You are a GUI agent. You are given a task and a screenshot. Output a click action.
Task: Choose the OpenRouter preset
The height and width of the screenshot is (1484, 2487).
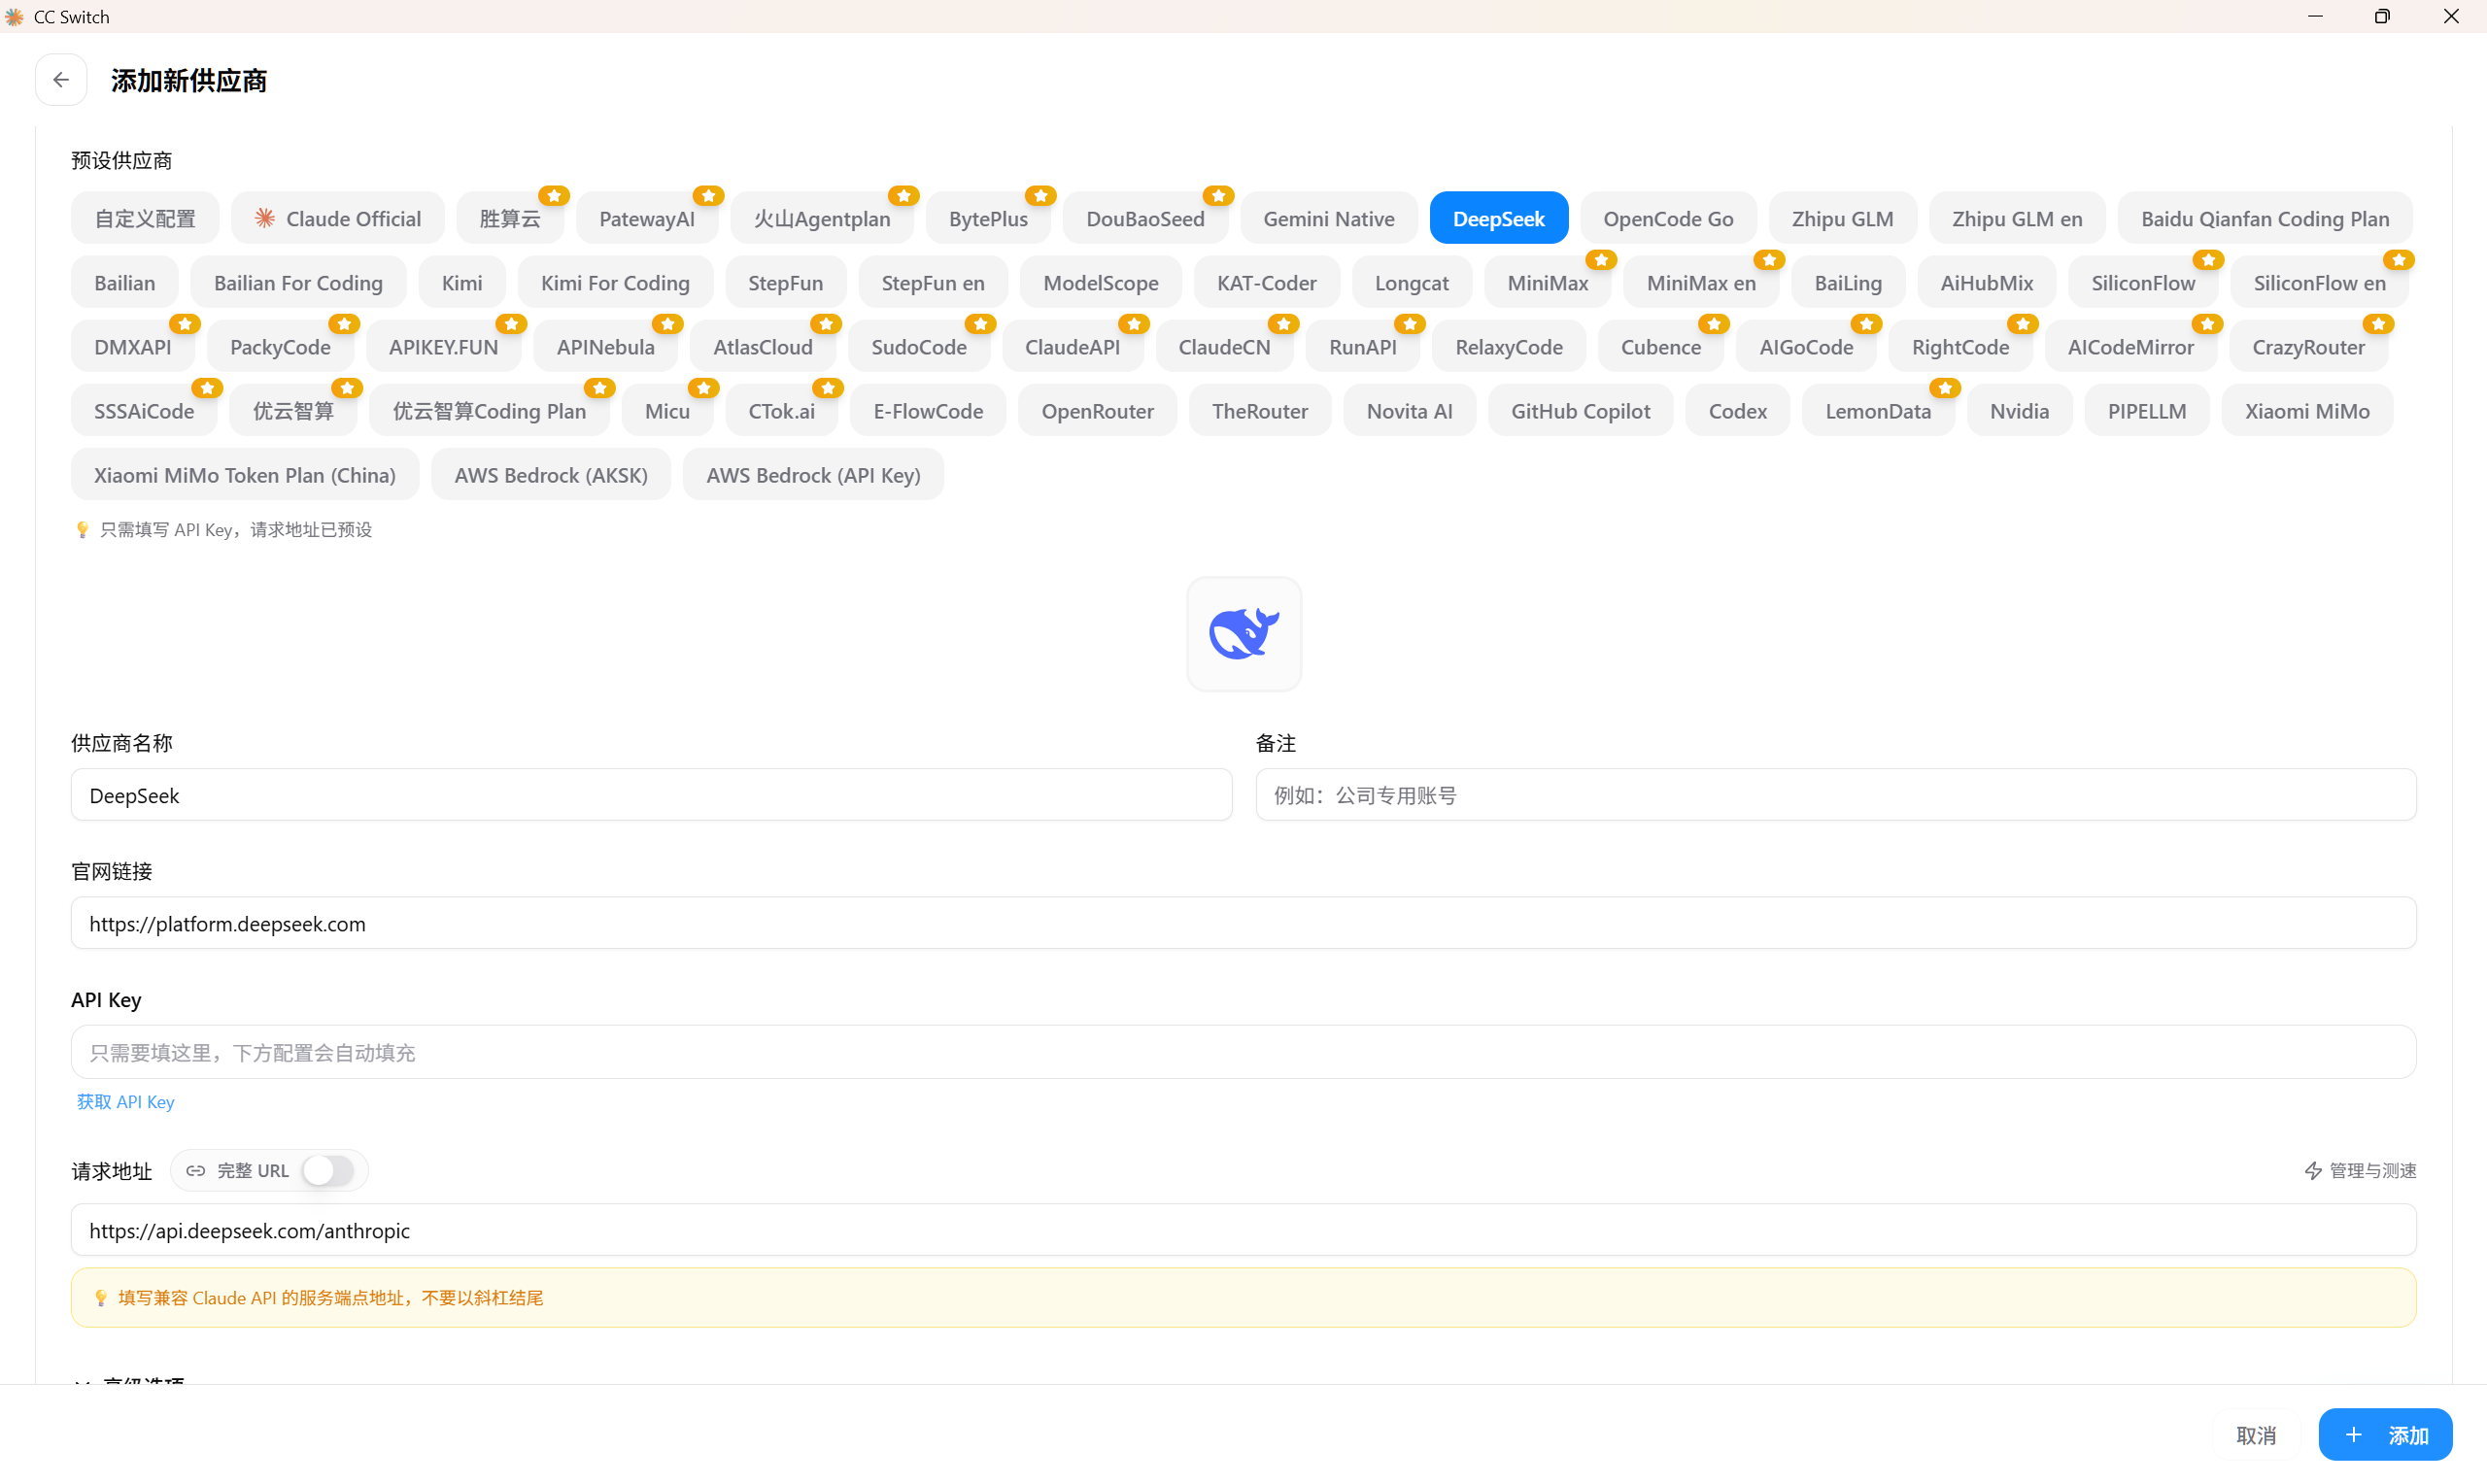(1098, 410)
